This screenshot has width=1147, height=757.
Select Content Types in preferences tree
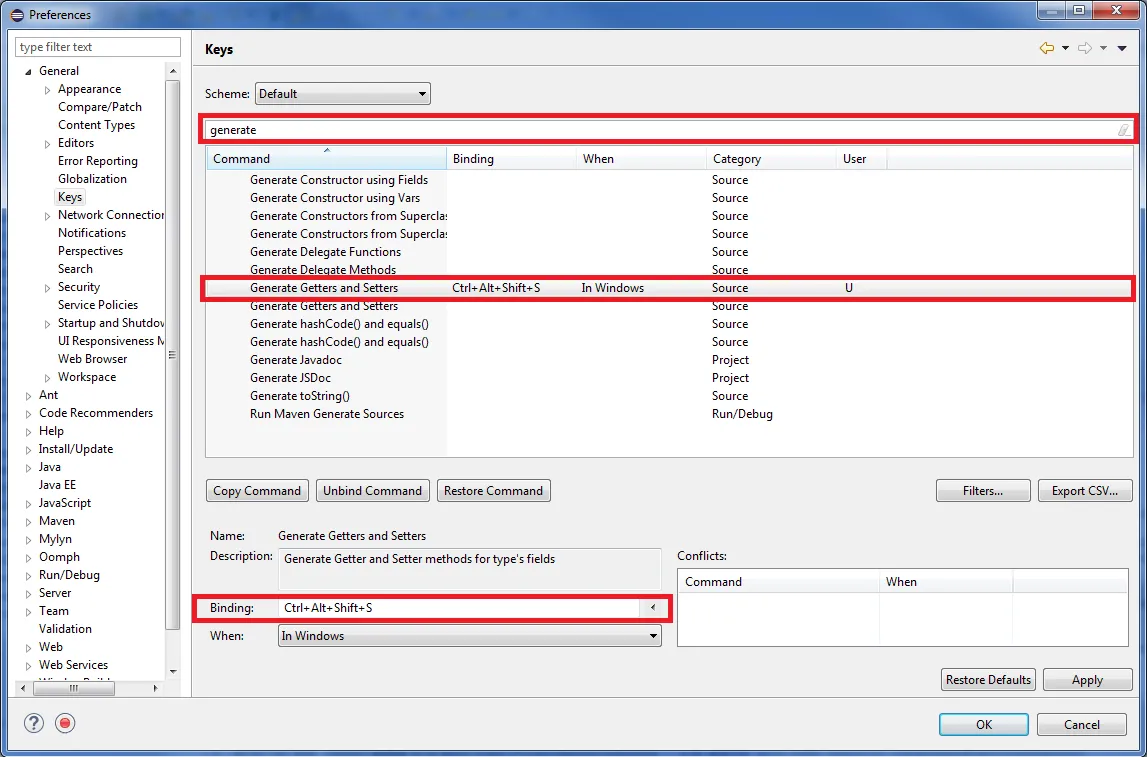tap(97, 125)
